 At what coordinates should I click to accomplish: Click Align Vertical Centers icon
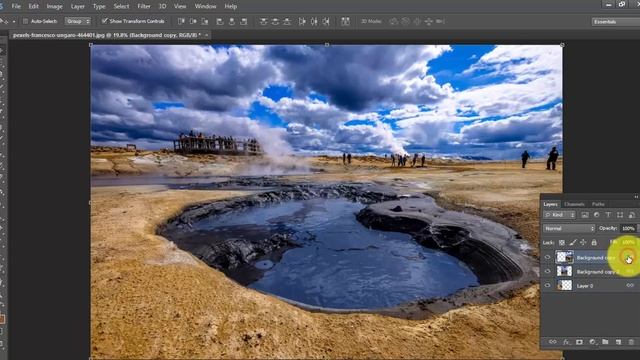193,21
